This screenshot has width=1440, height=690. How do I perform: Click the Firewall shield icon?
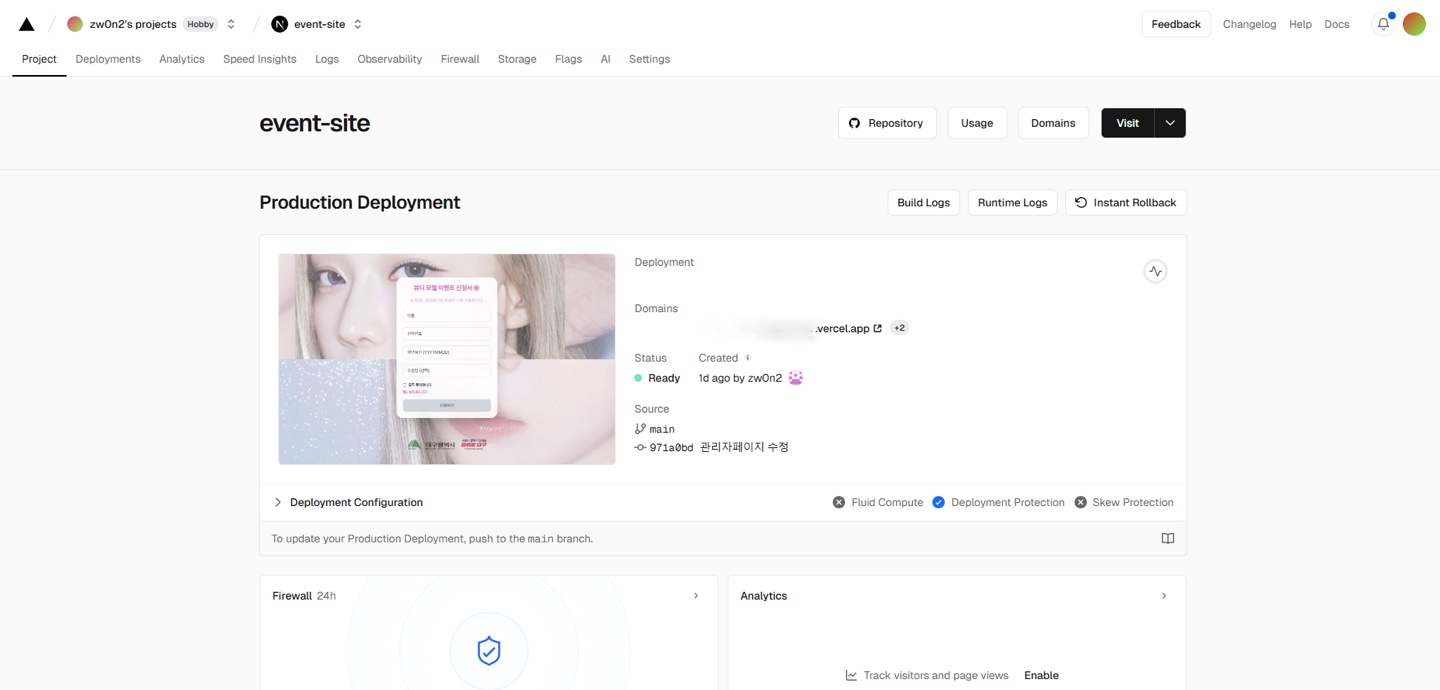pos(488,650)
